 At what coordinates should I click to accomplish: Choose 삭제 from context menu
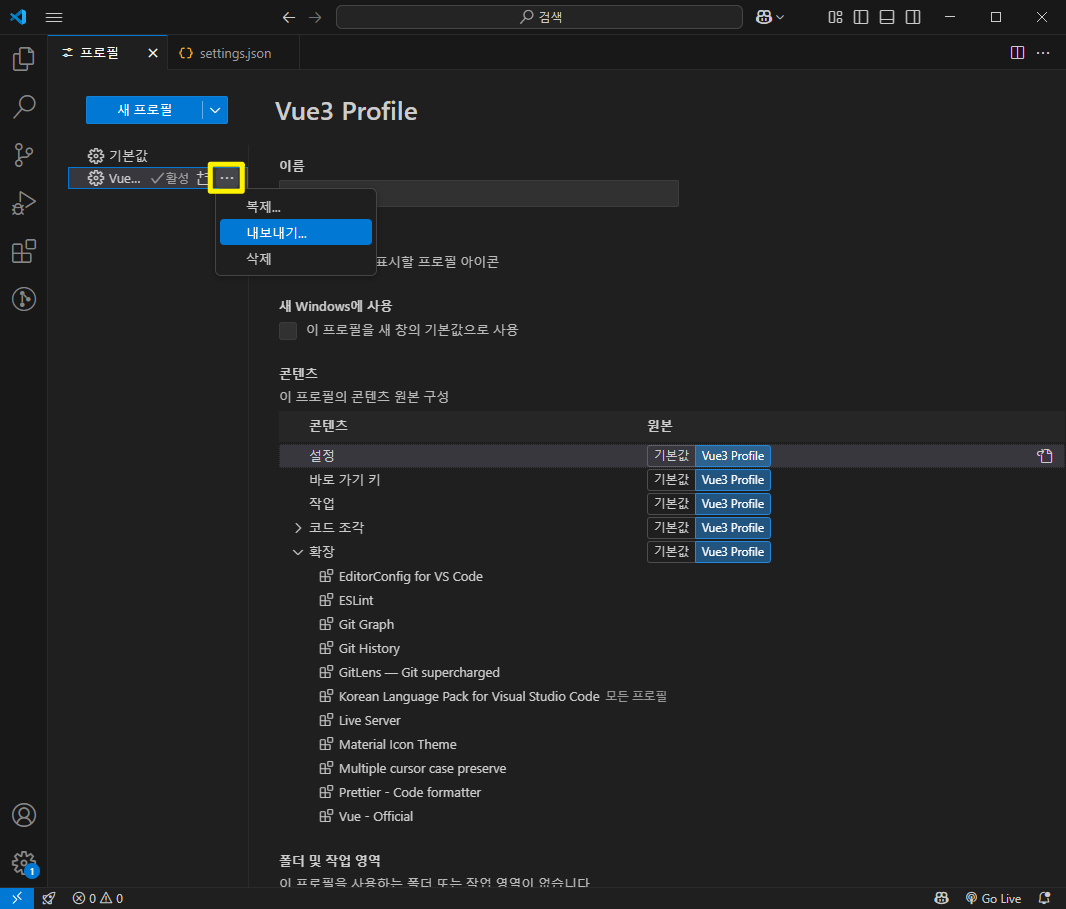296,258
